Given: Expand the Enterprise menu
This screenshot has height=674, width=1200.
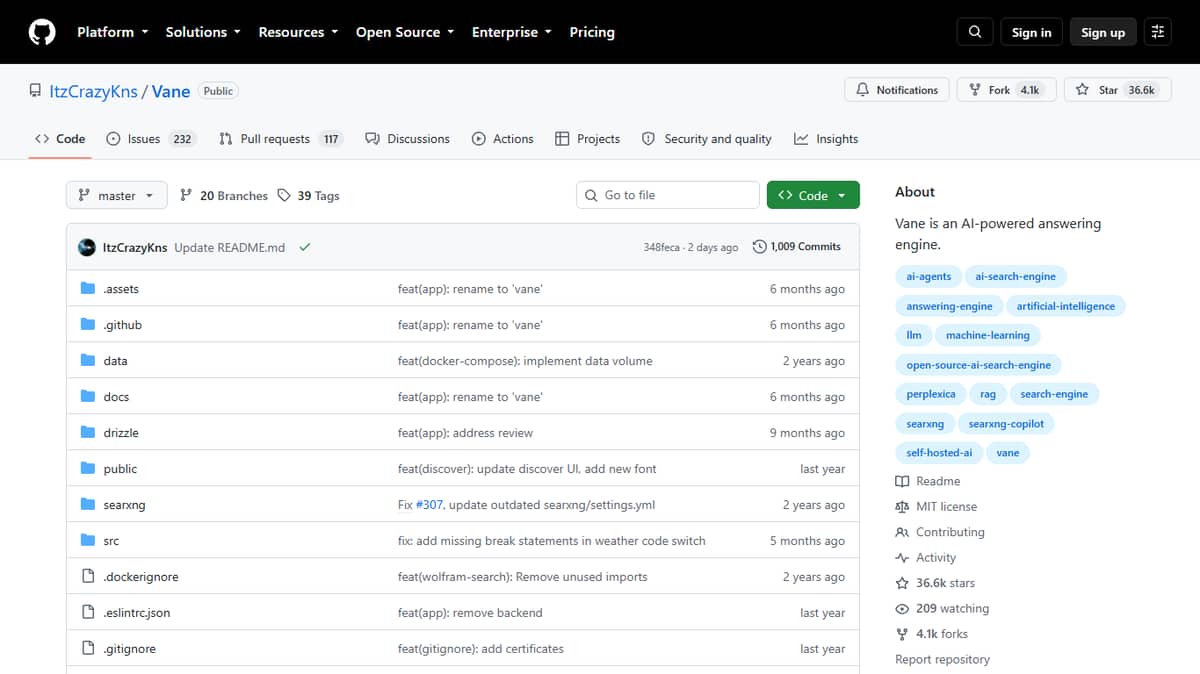Looking at the screenshot, I should (x=512, y=32).
